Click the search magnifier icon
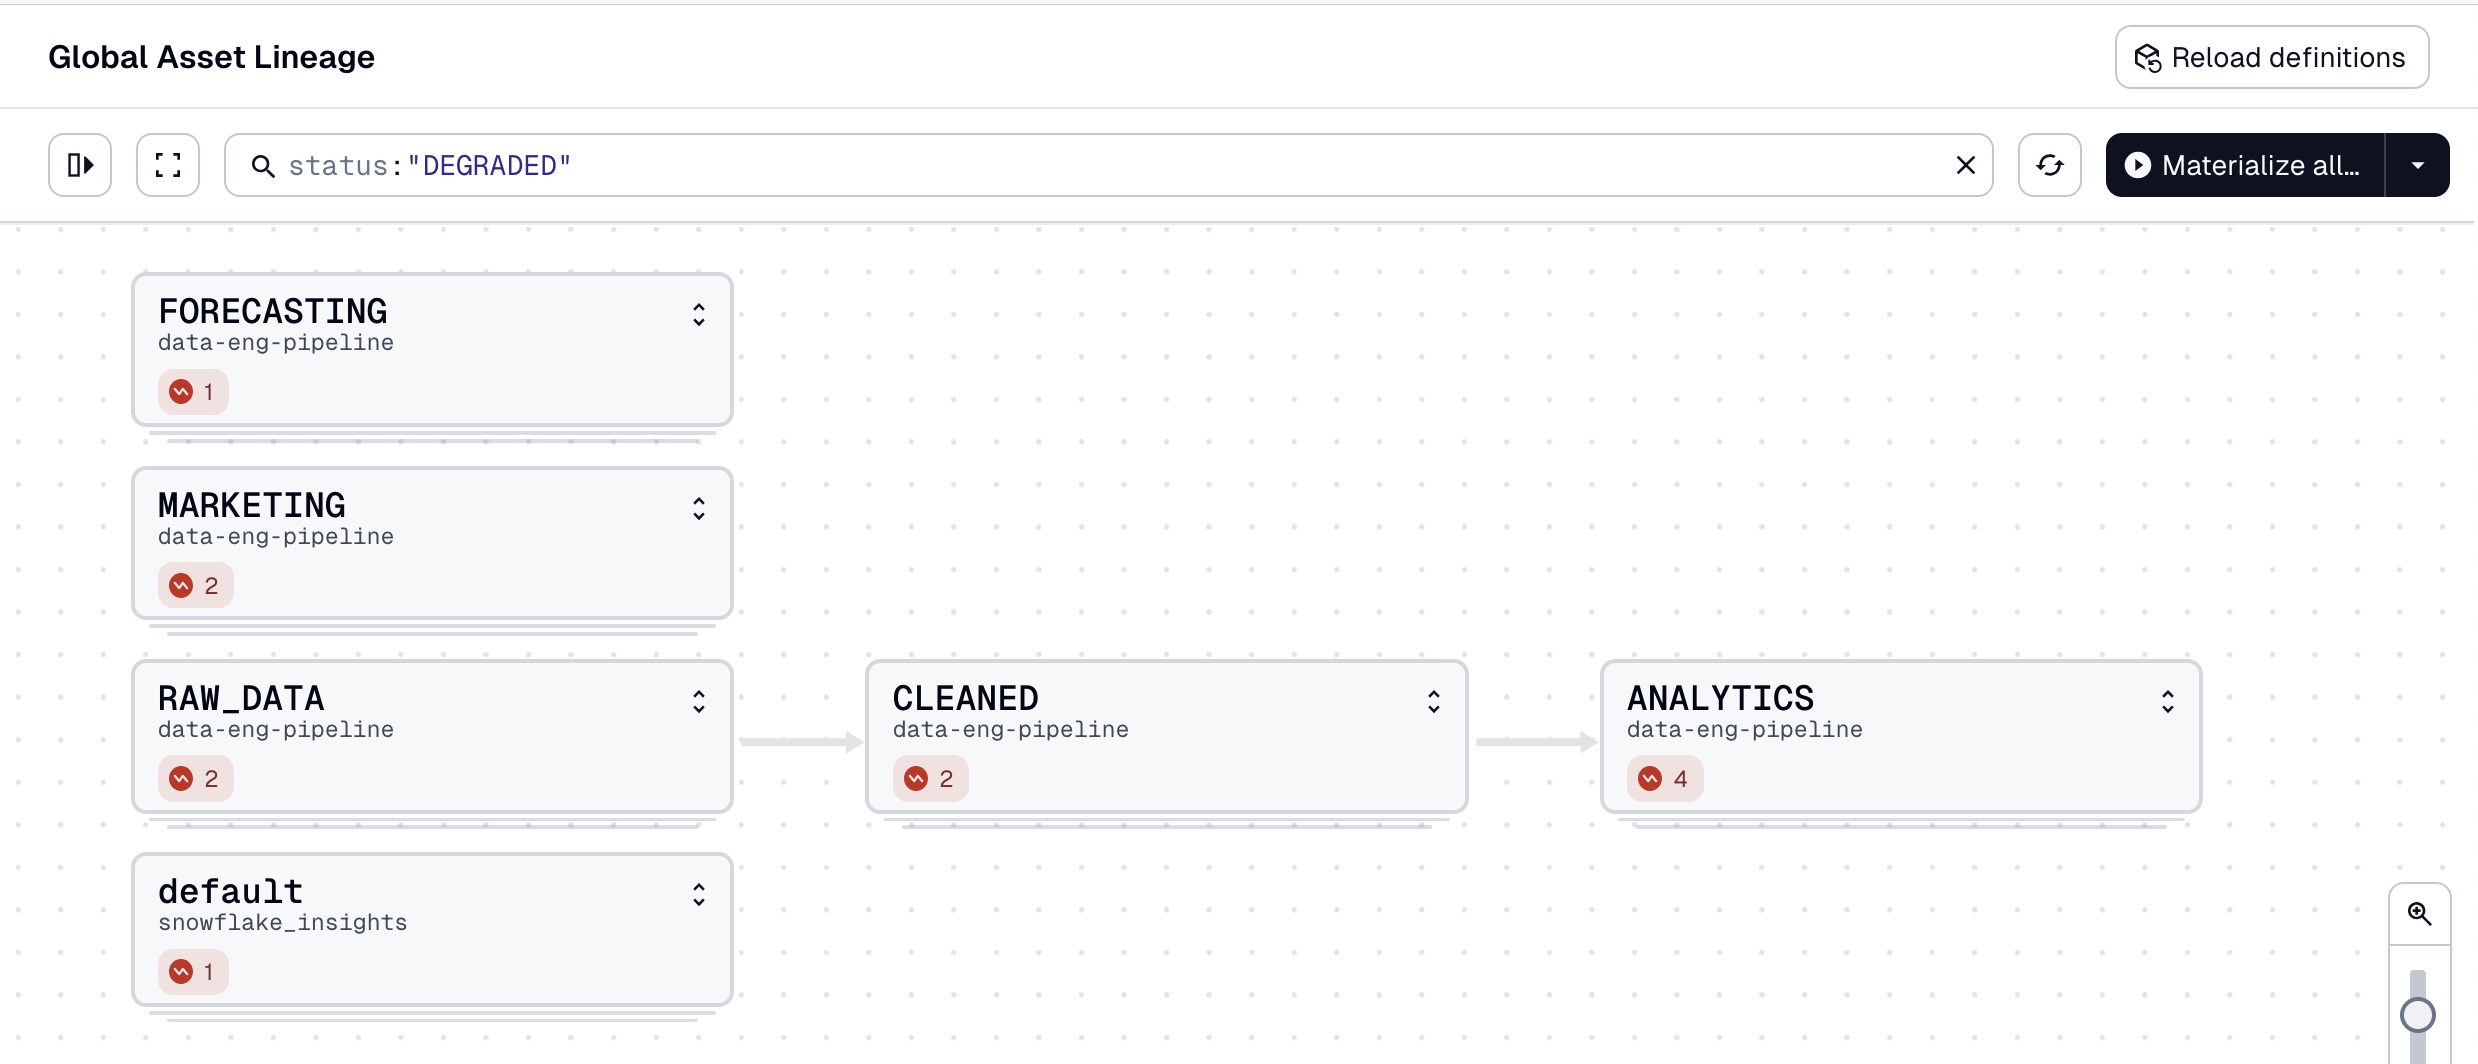The height and width of the screenshot is (1064, 2478). pyautogui.click(x=263, y=166)
